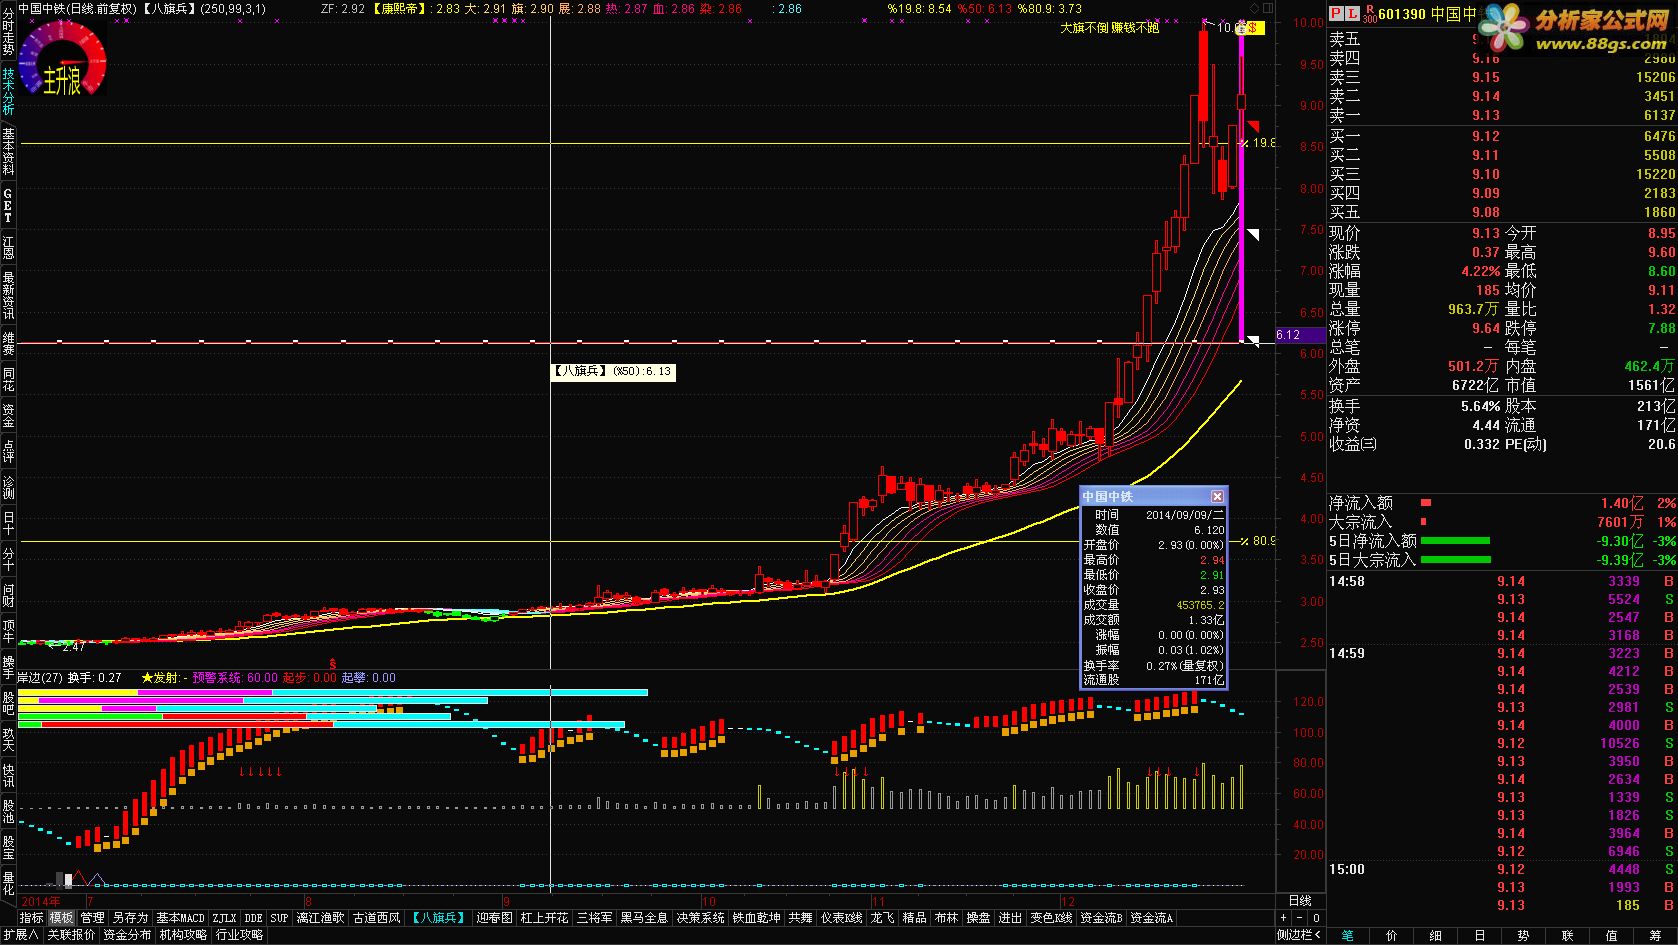
Task: Select the 筹 tab at bottom right
Action: [1655, 935]
